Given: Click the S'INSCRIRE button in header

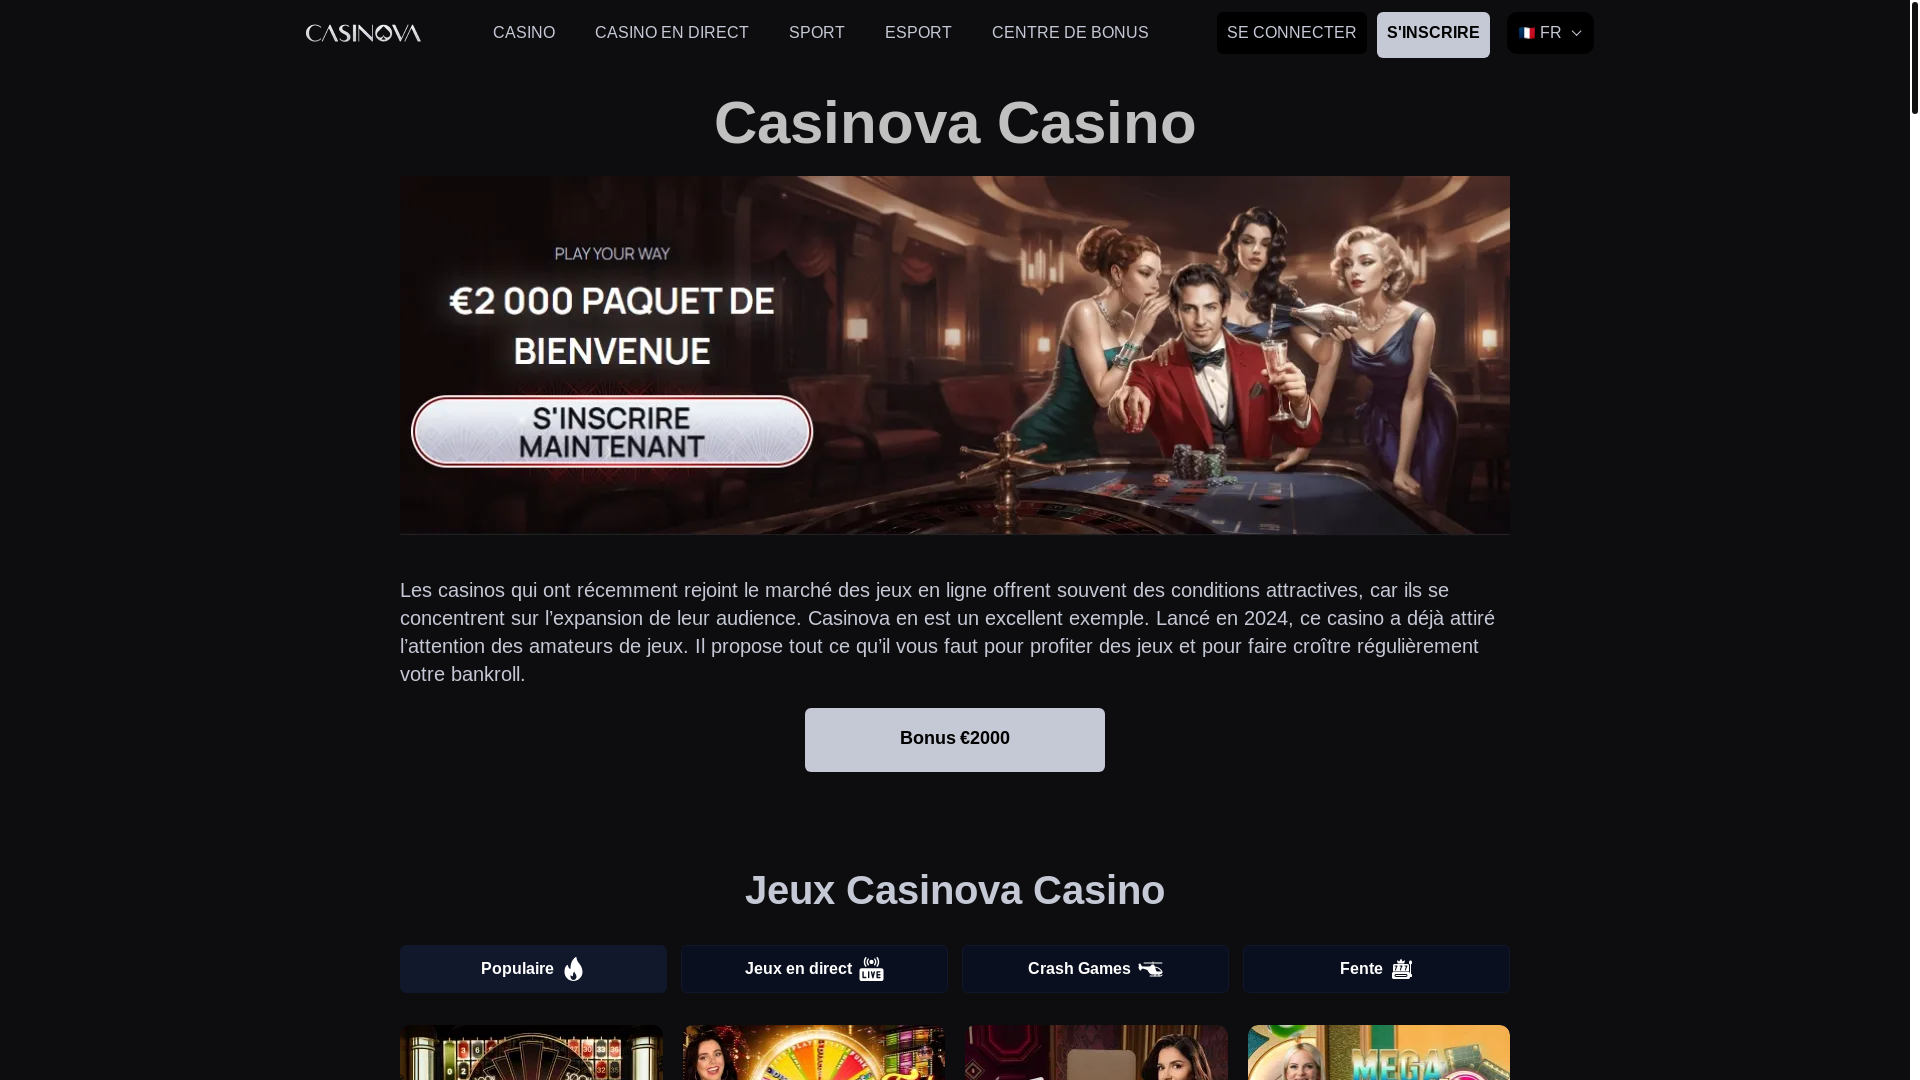Looking at the screenshot, I should pos(1433,34).
